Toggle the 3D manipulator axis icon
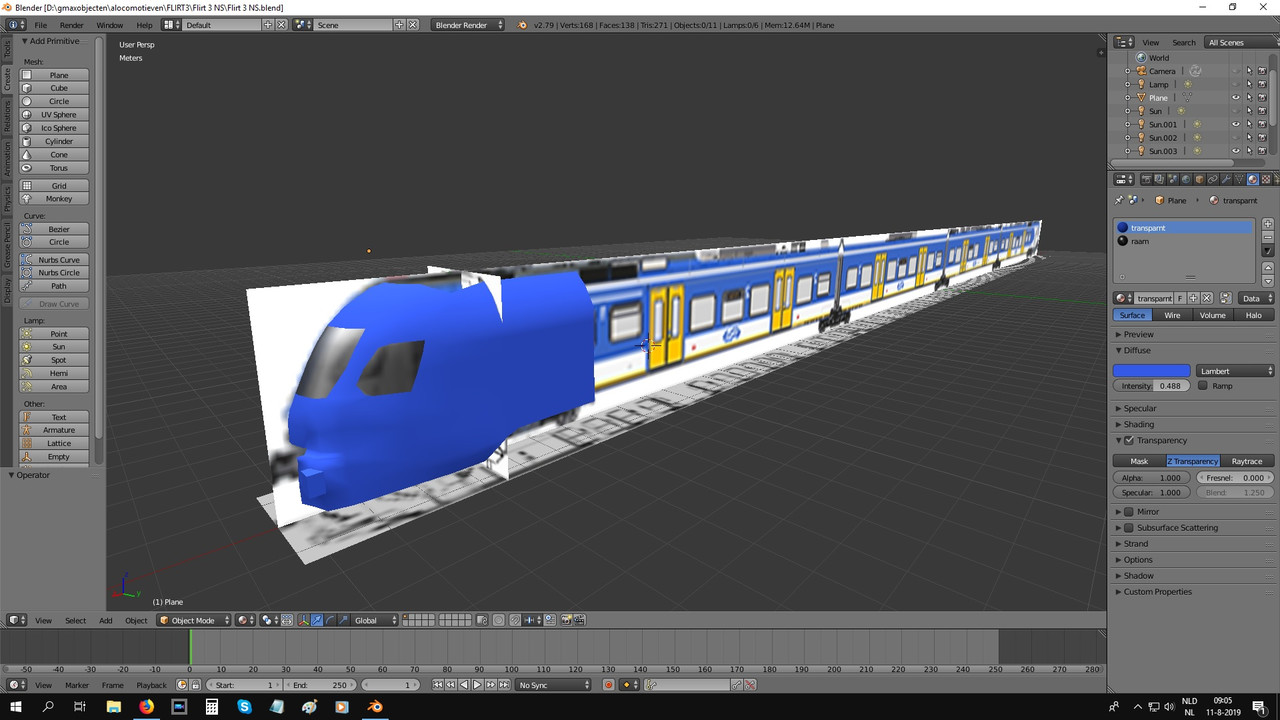Screen dimensions: 1280x720 [304, 620]
